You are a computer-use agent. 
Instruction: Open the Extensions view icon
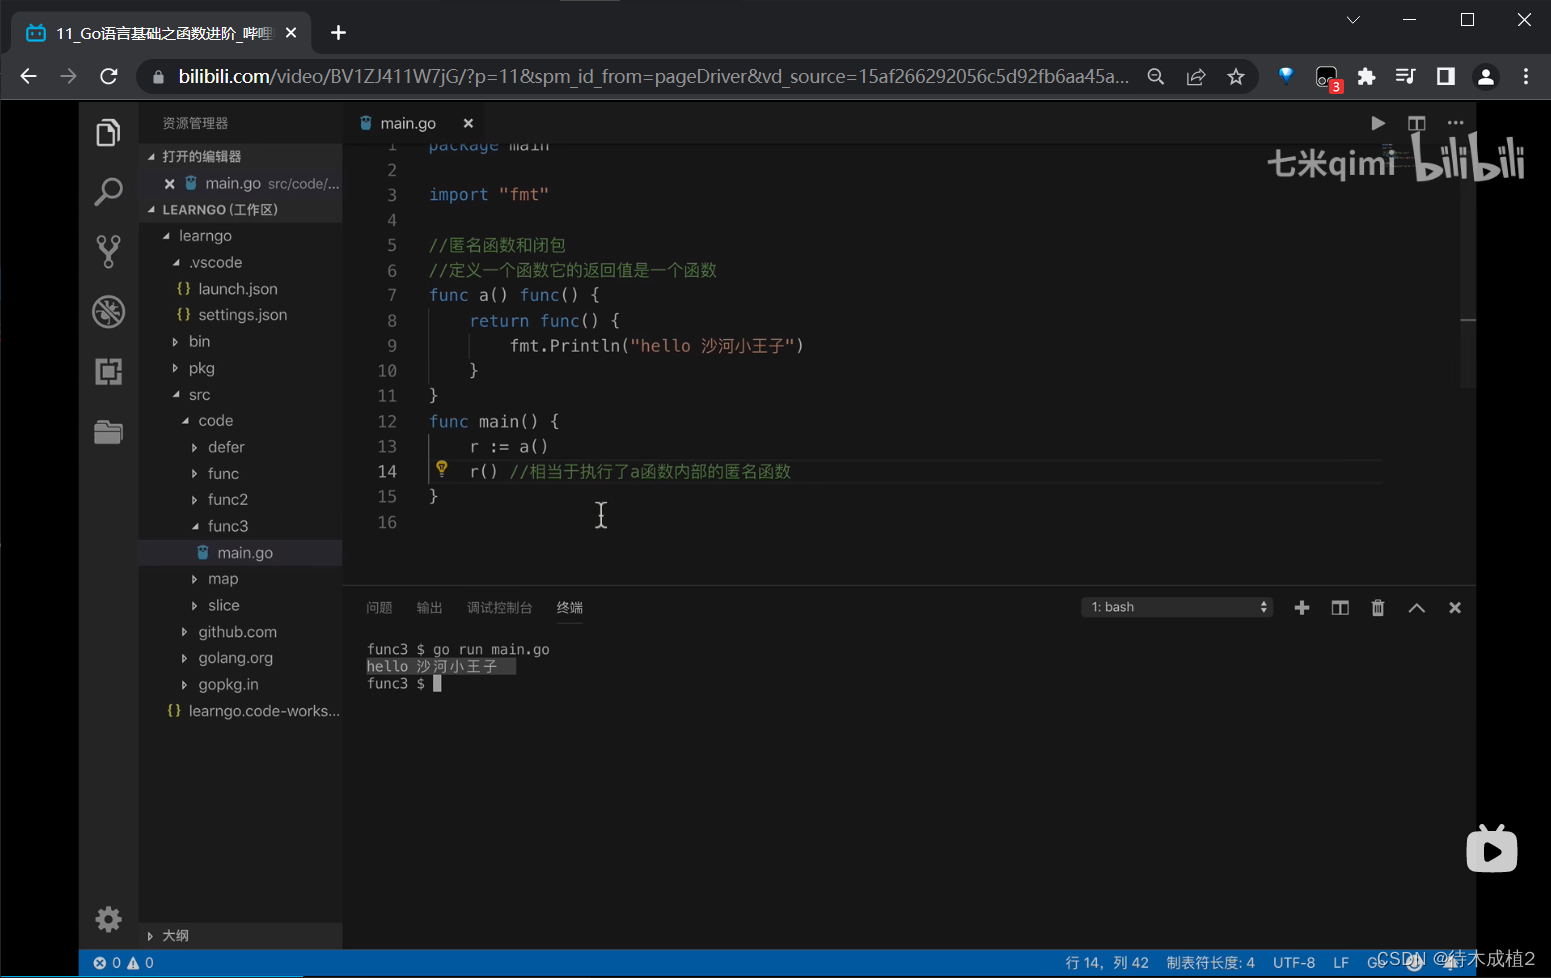pyautogui.click(x=108, y=372)
